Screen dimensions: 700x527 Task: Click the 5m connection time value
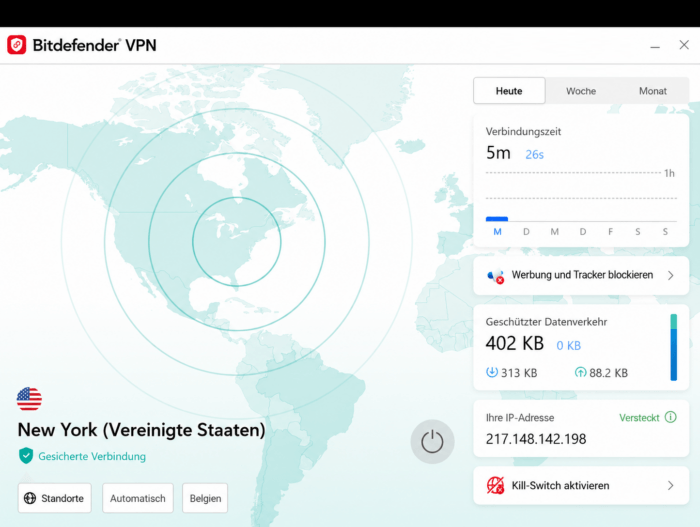(498, 153)
